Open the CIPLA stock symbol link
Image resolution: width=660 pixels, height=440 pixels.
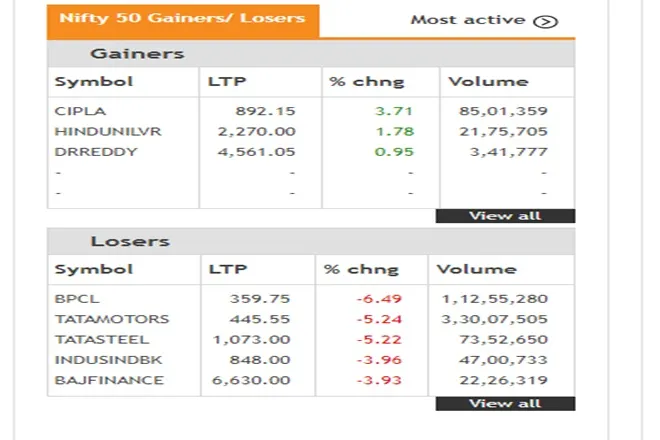(x=80, y=111)
